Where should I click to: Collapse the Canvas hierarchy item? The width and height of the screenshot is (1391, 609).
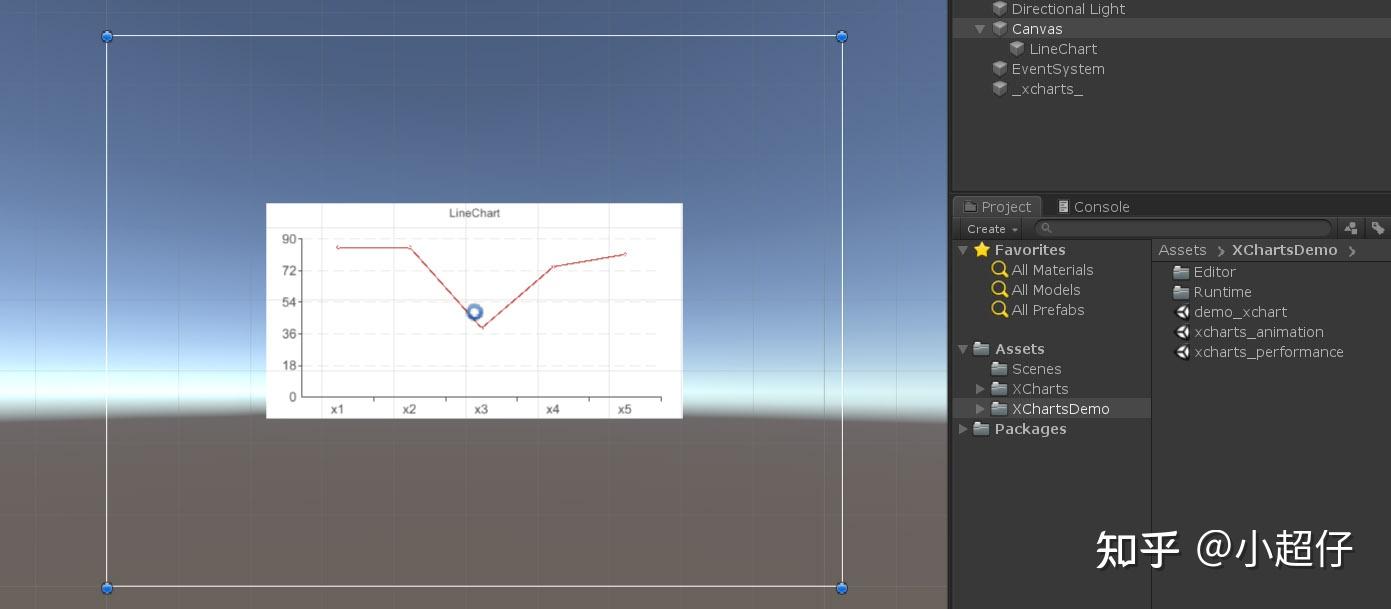click(980, 29)
